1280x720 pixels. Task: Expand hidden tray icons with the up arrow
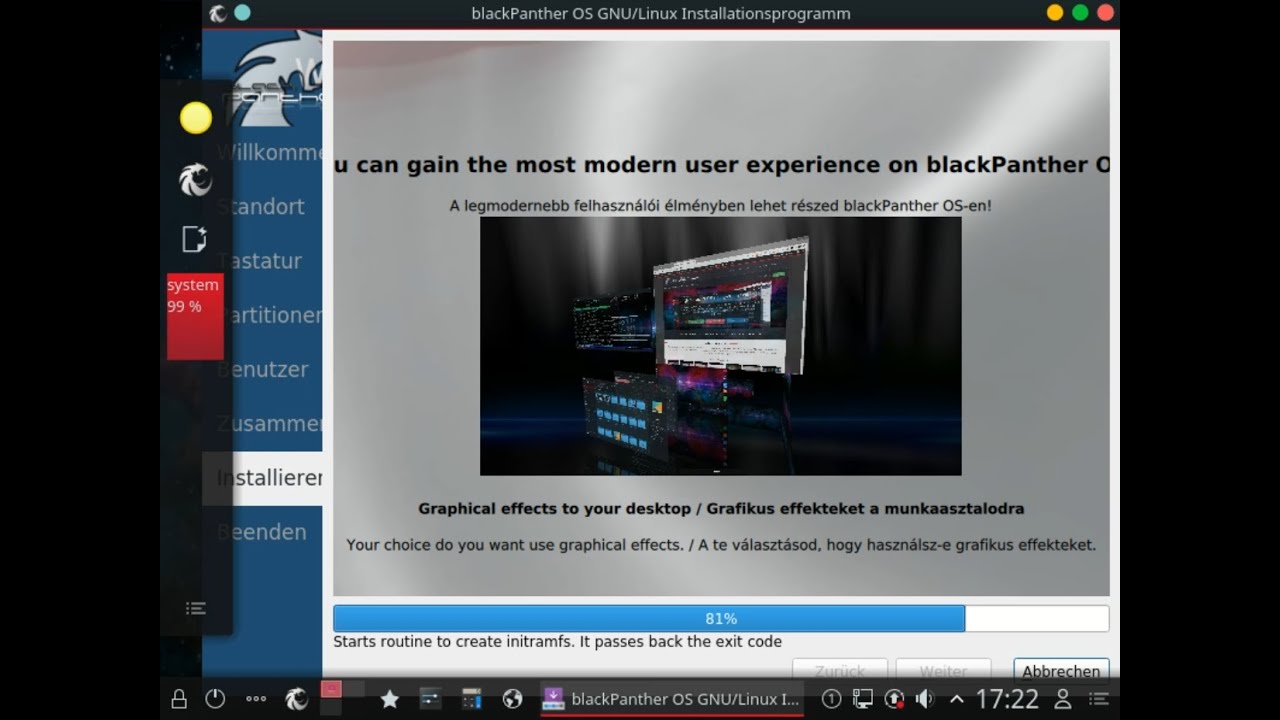tap(957, 699)
